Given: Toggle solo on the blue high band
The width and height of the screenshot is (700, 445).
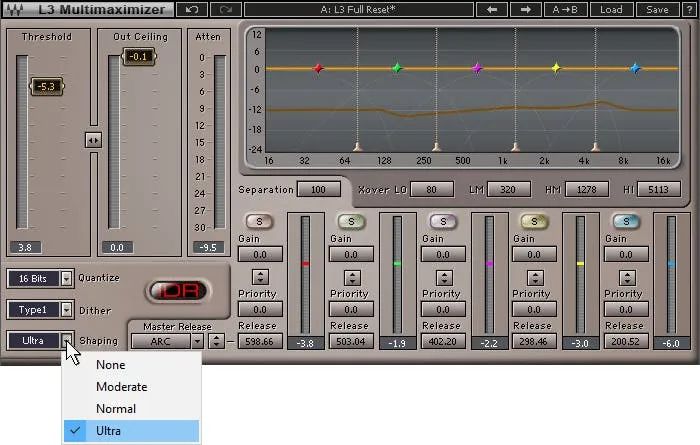Looking at the screenshot, I should point(626,221).
